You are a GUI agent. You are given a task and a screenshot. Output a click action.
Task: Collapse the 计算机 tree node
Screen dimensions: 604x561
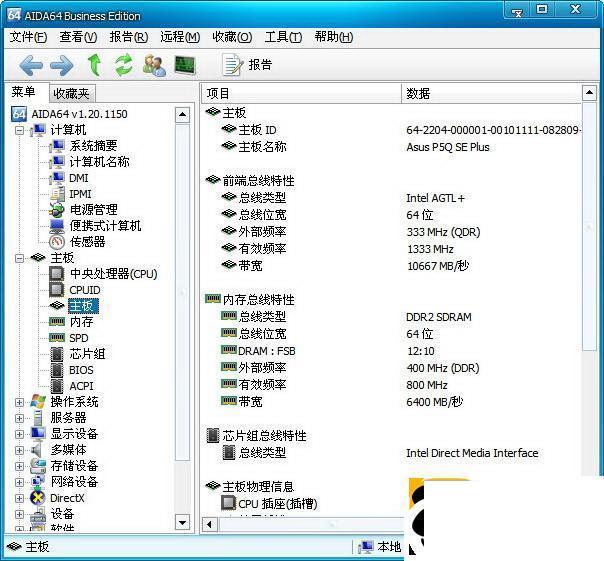point(19,130)
